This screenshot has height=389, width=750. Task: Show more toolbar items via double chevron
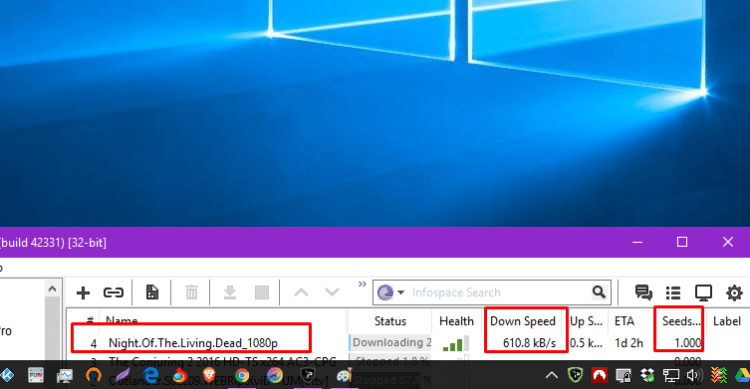coord(362,284)
